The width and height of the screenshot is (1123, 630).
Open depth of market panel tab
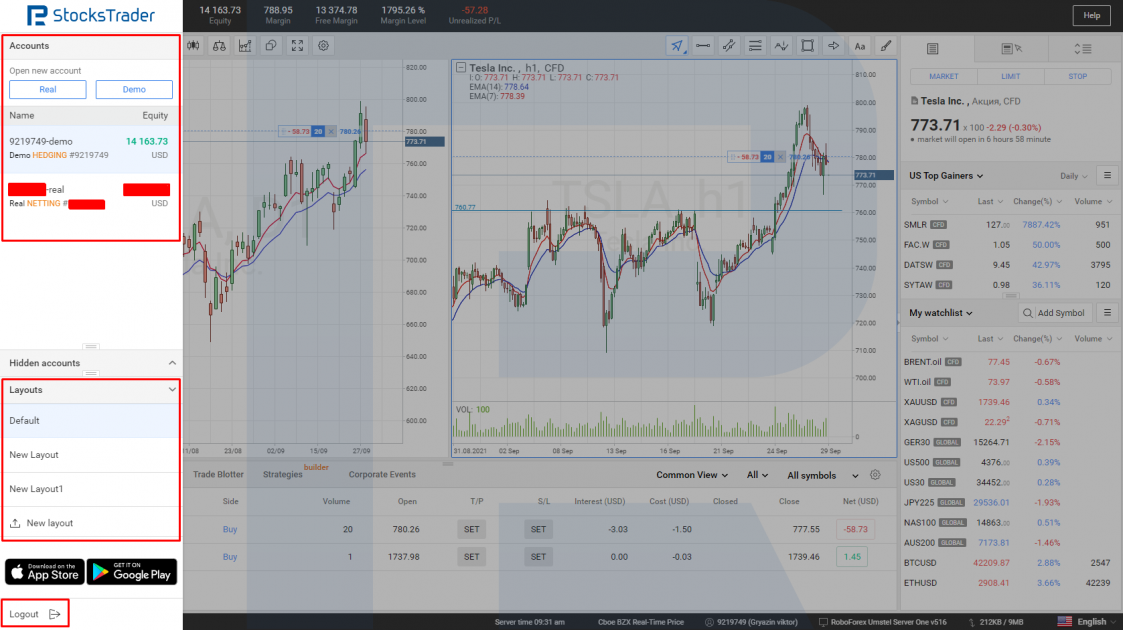(x=1083, y=49)
